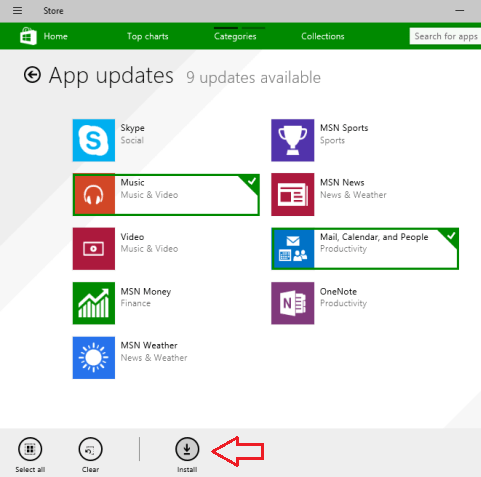Uncheck the Music tile checkmark

[252, 181]
